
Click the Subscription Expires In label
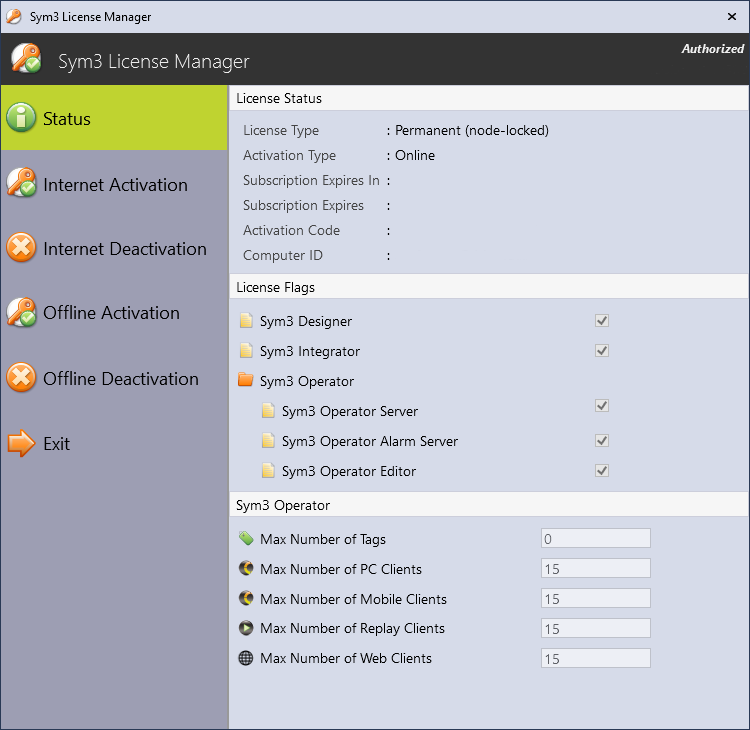(311, 180)
